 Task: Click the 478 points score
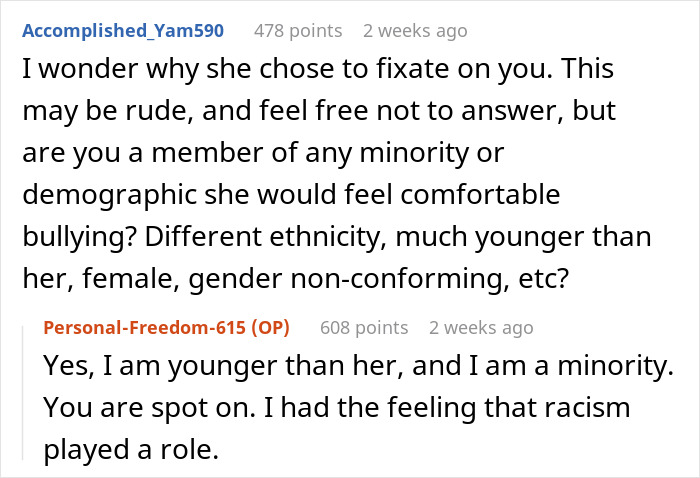(297, 31)
